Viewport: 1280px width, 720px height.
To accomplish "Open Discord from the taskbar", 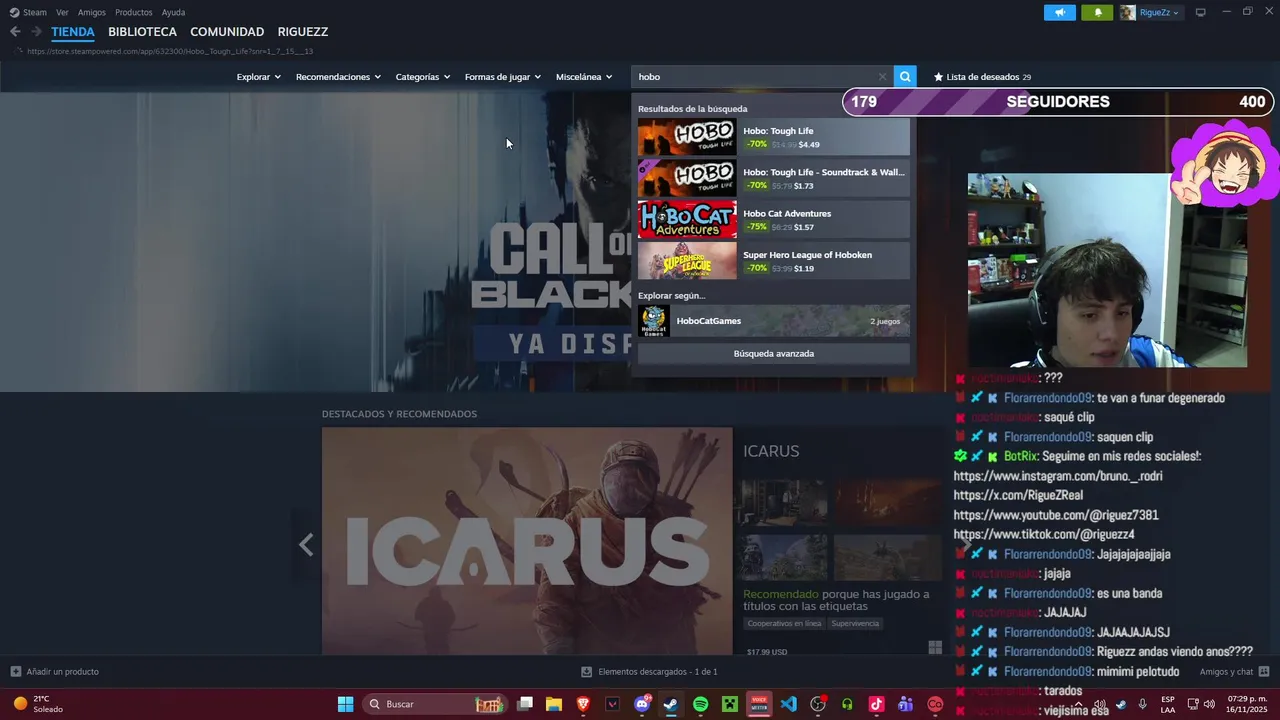I will tap(642, 704).
